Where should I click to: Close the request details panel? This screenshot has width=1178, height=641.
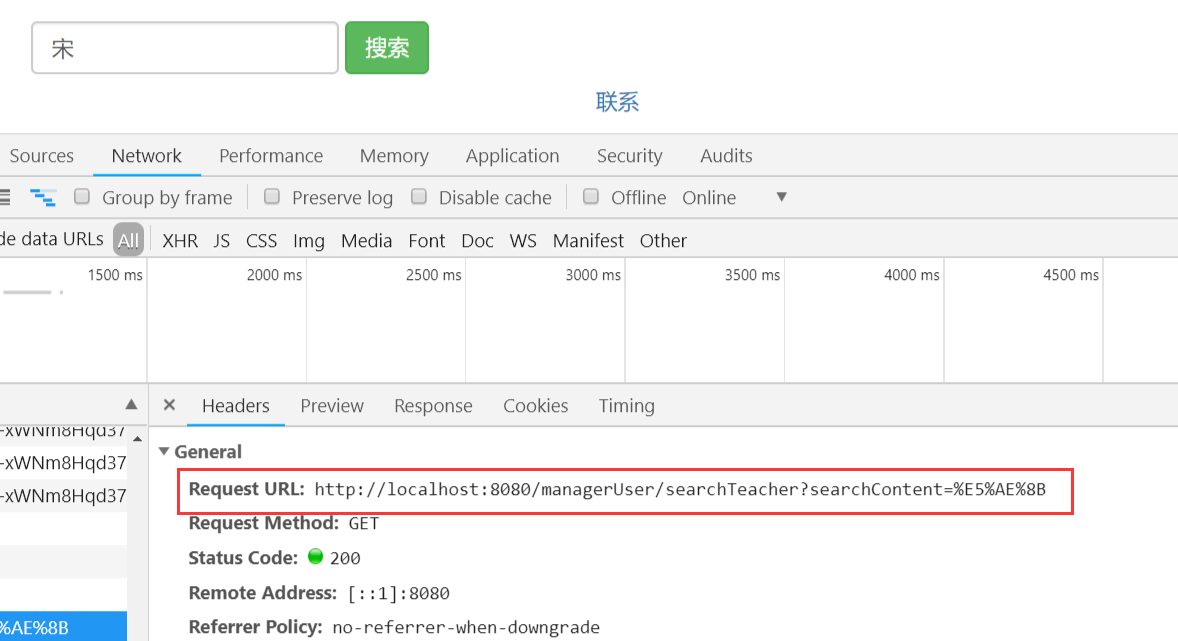click(169, 405)
